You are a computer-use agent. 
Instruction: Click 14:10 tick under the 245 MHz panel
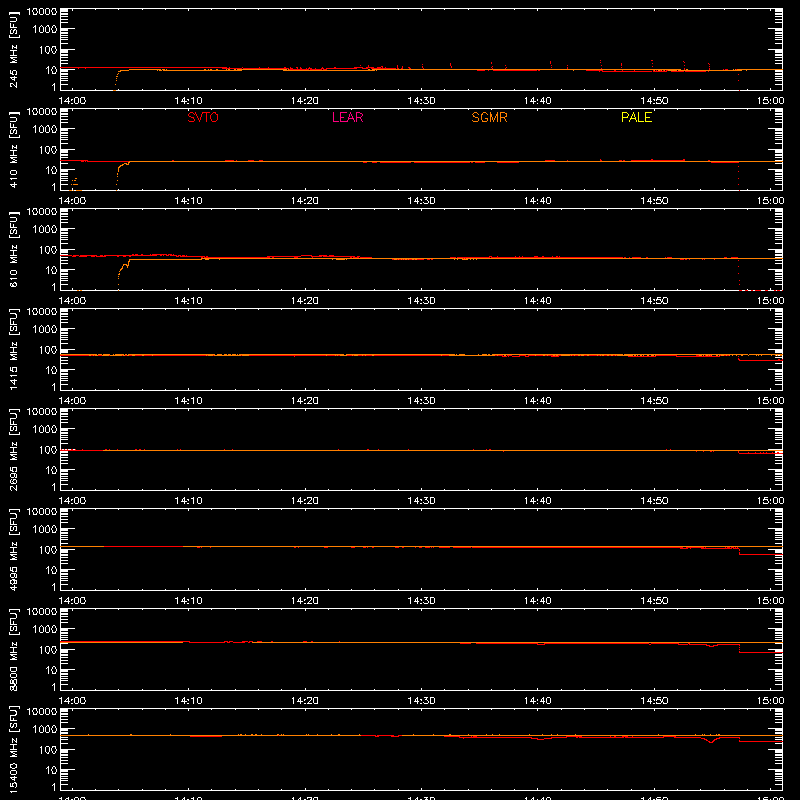(x=189, y=101)
